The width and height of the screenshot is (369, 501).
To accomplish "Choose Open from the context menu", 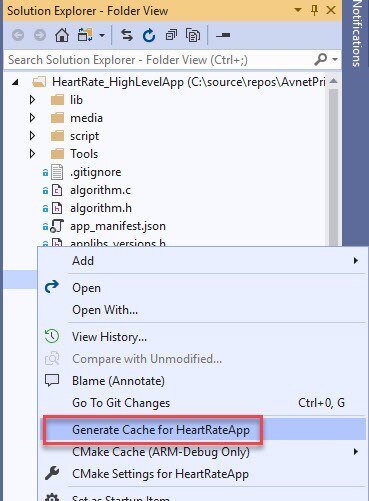I will point(203,288).
